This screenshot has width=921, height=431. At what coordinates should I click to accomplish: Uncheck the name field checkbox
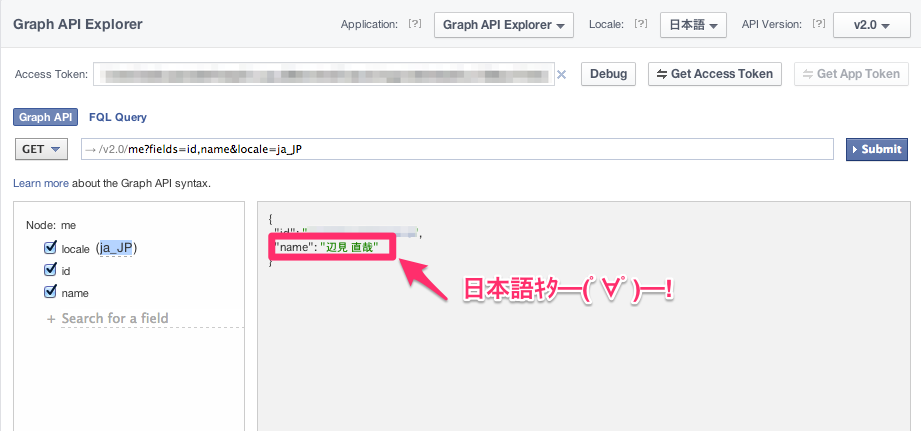point(50,292)
